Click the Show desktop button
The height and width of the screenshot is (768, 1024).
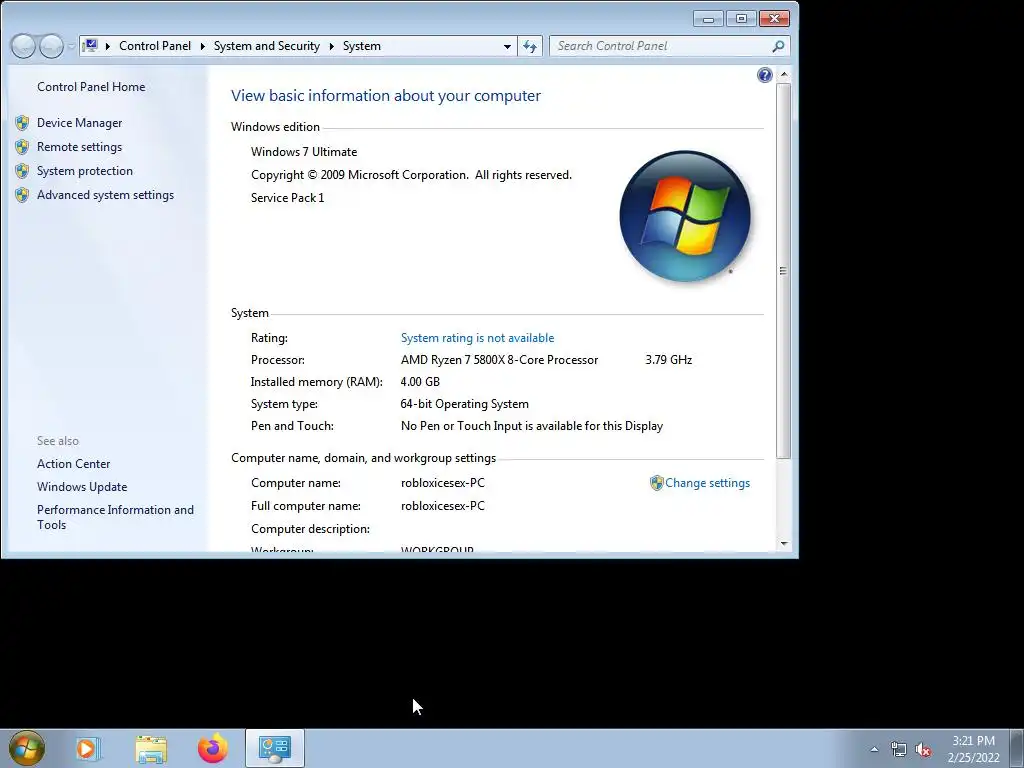(x=1017, y=748)
